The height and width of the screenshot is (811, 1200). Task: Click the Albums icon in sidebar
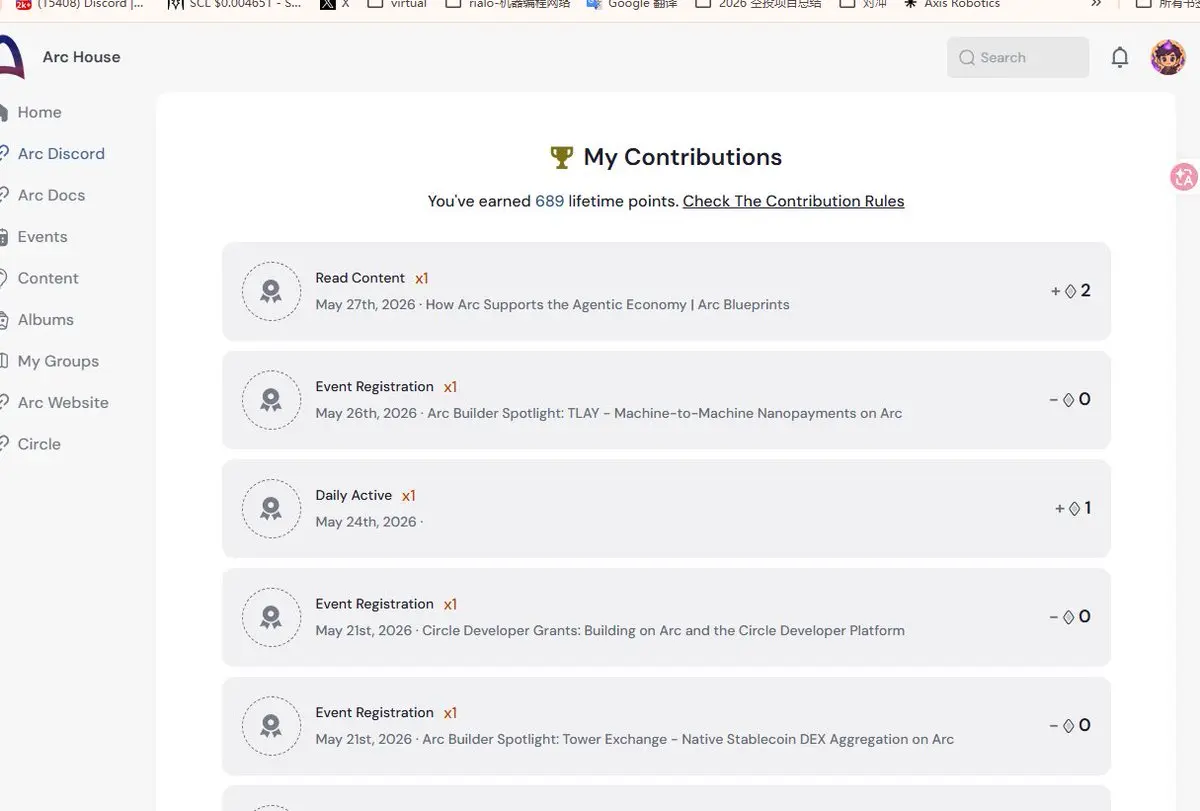(x=4, y=320)
